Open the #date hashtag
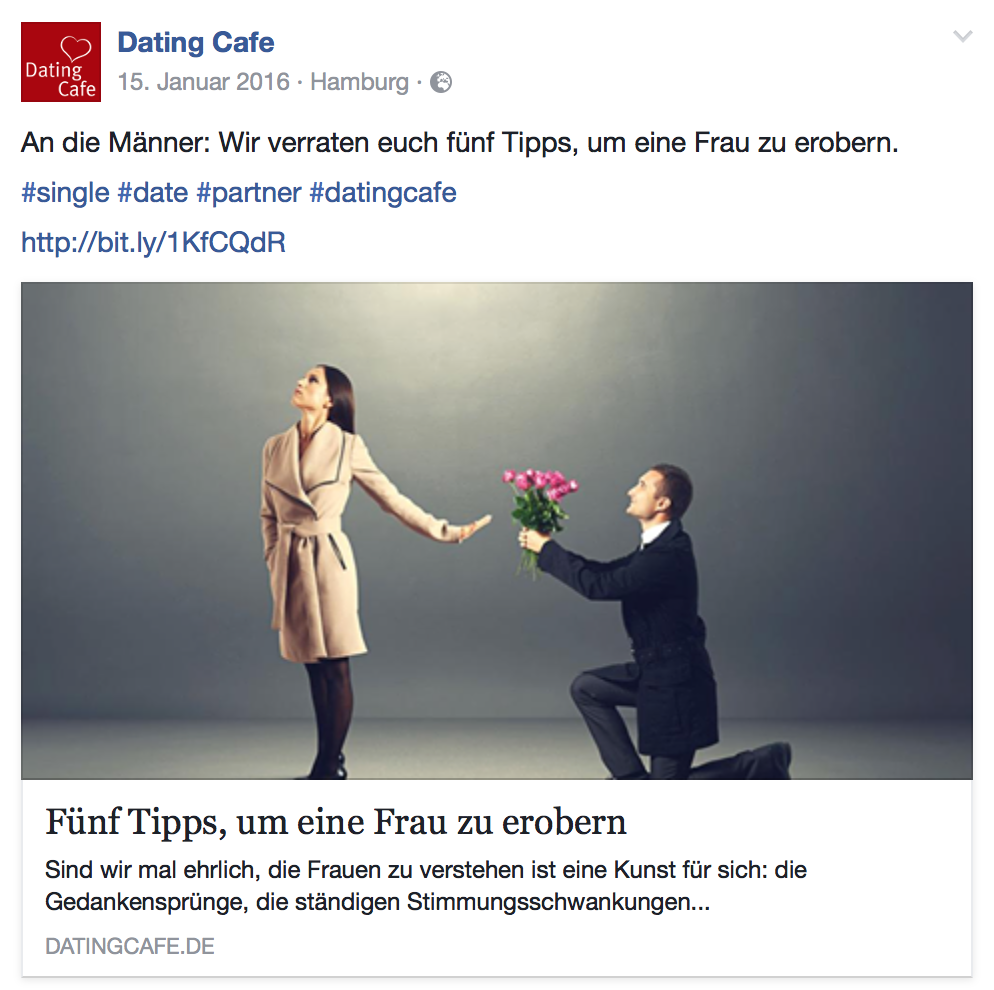The height and width of the screenshot is (990, 994). [153, 193]
